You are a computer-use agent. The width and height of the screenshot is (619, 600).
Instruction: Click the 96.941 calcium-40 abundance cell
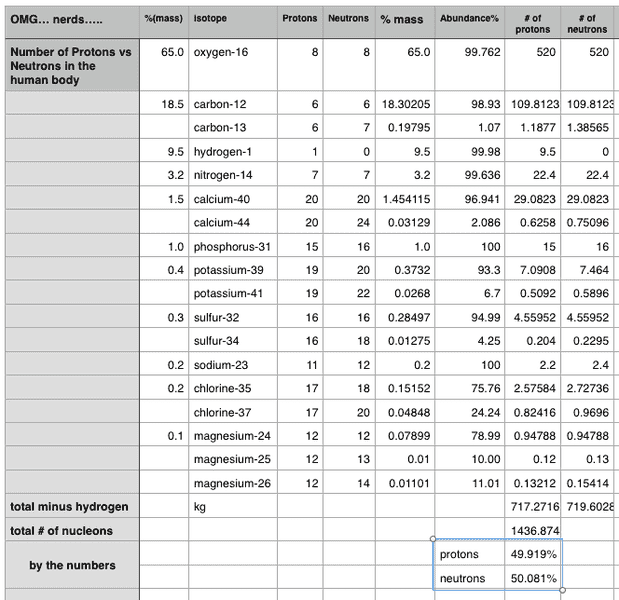(469, 198)
